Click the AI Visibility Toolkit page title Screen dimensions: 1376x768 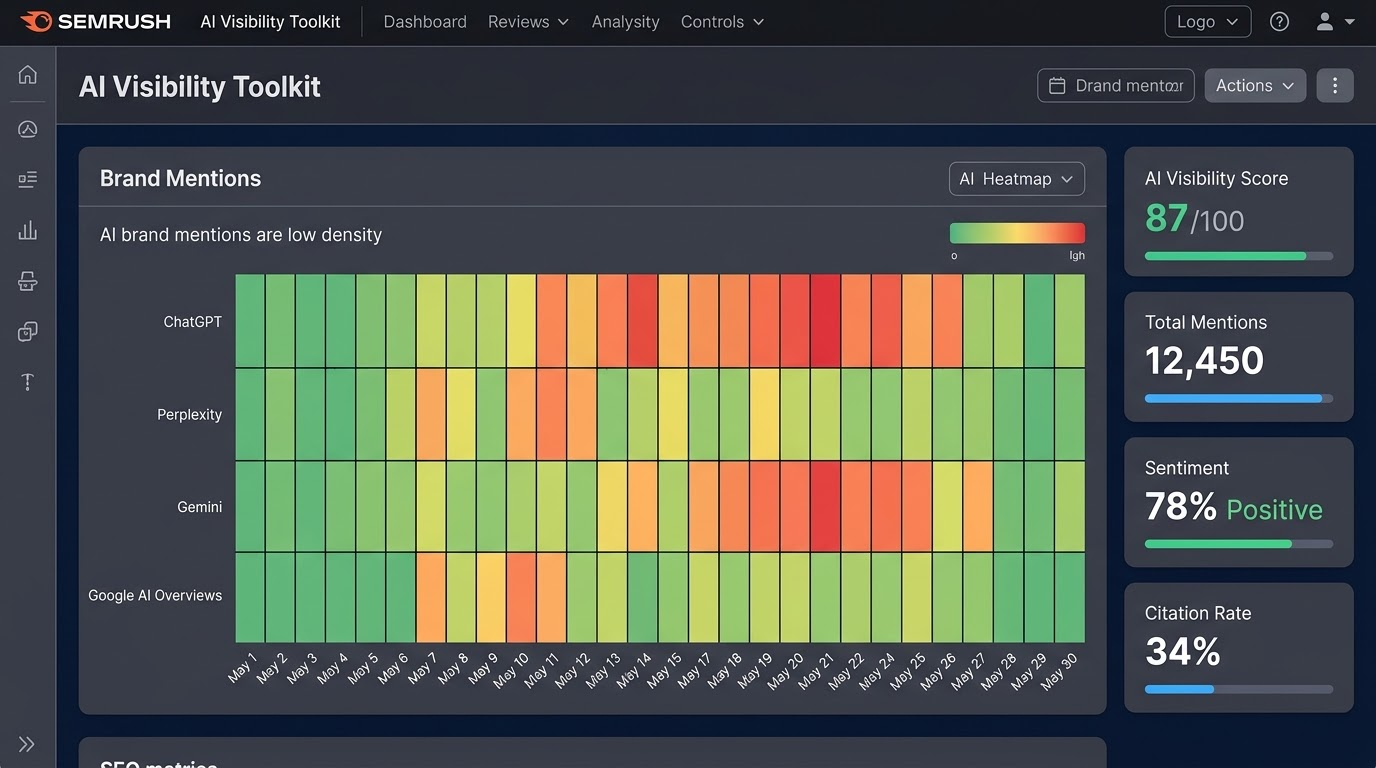click(200, 86)
